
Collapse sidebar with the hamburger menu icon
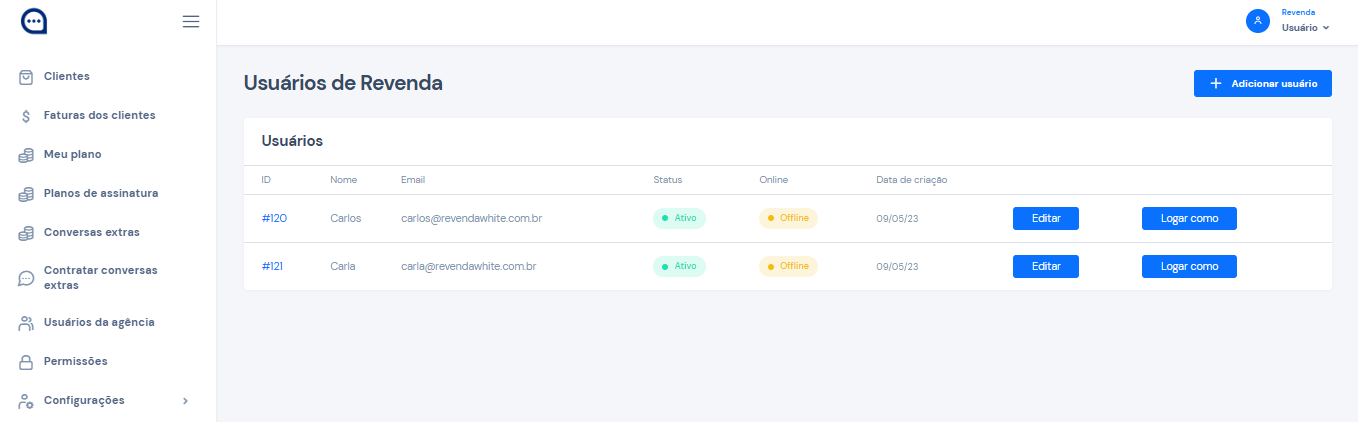pyautogui.click(x=191, y=21)
